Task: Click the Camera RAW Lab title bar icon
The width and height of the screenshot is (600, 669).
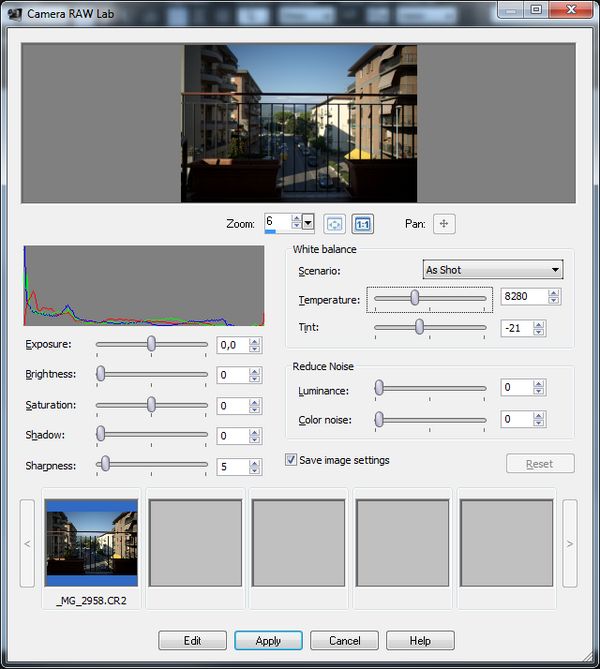Action: click(x=14, y=10)
